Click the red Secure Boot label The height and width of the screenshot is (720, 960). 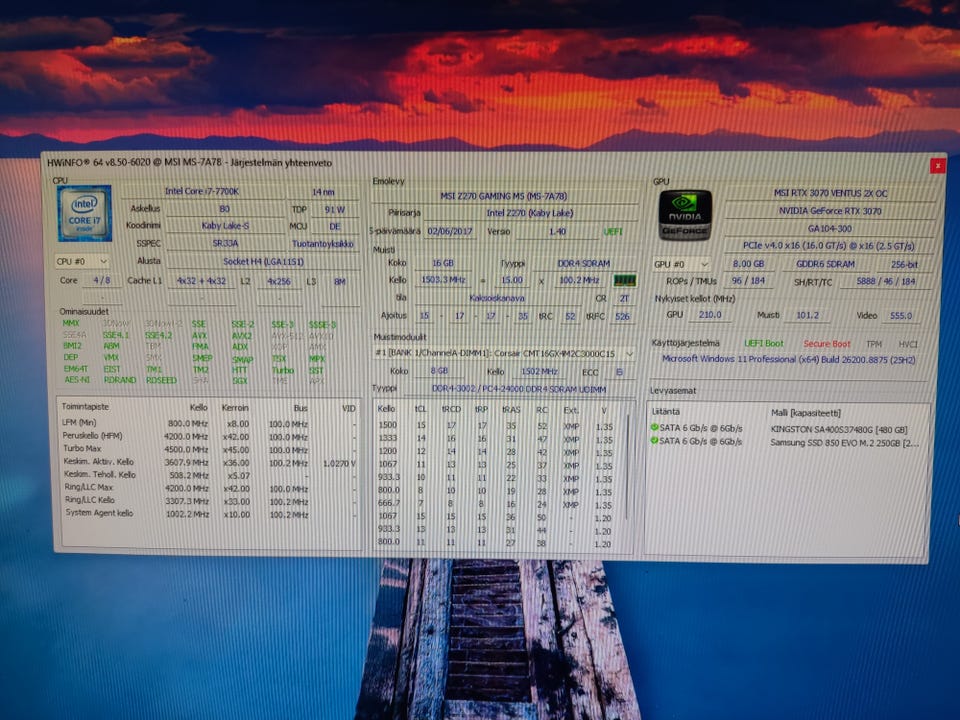point(827,344)
